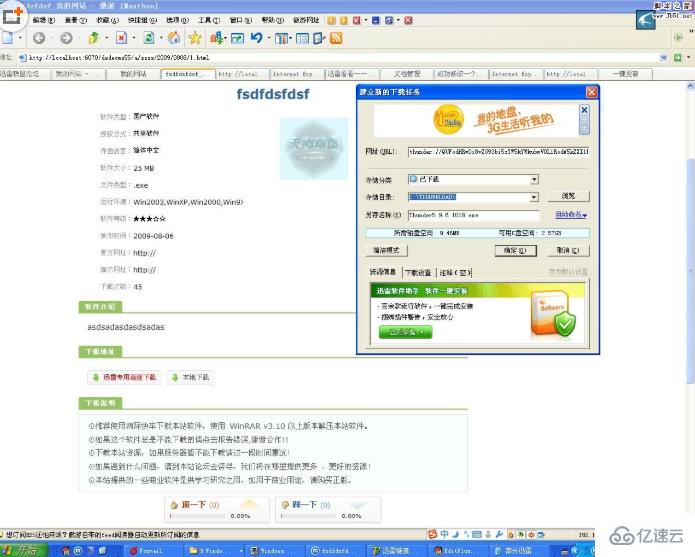Click the 简洁模式 simple mode button
The width and height of the screenshot is (695, 557).
[x=387, y=250]
